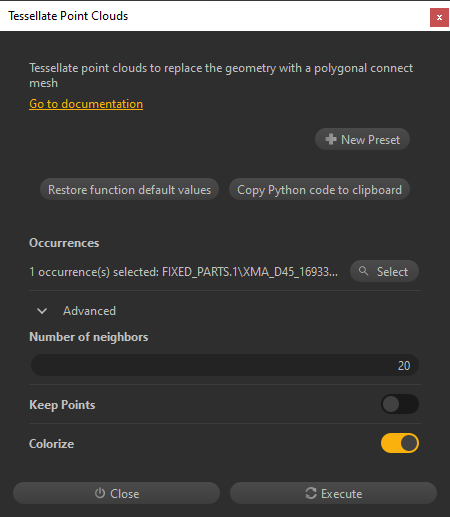This screenshot has width=450, height=517.
Task: Click the Tessellate Point Clouds title bar
Action: [213, 16]
